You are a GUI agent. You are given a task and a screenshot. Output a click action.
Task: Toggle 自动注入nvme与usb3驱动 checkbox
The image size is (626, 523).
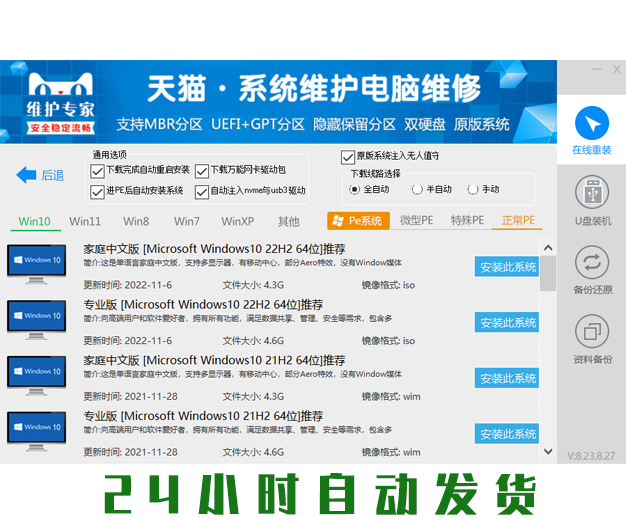pos(202,192)
